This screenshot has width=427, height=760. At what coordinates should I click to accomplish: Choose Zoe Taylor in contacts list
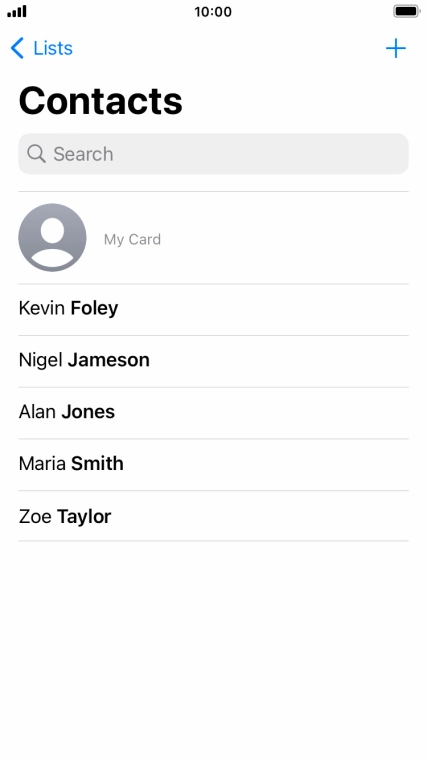[x=213, y=516]
